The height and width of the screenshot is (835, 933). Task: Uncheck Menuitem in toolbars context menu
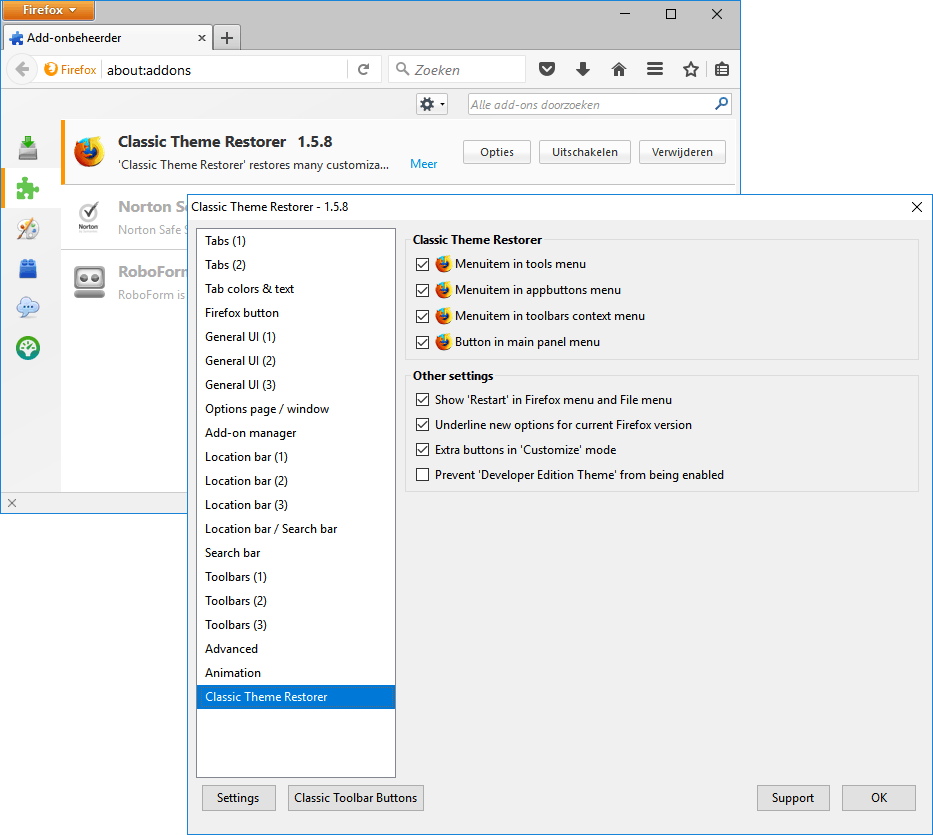(x=422, y=316)
